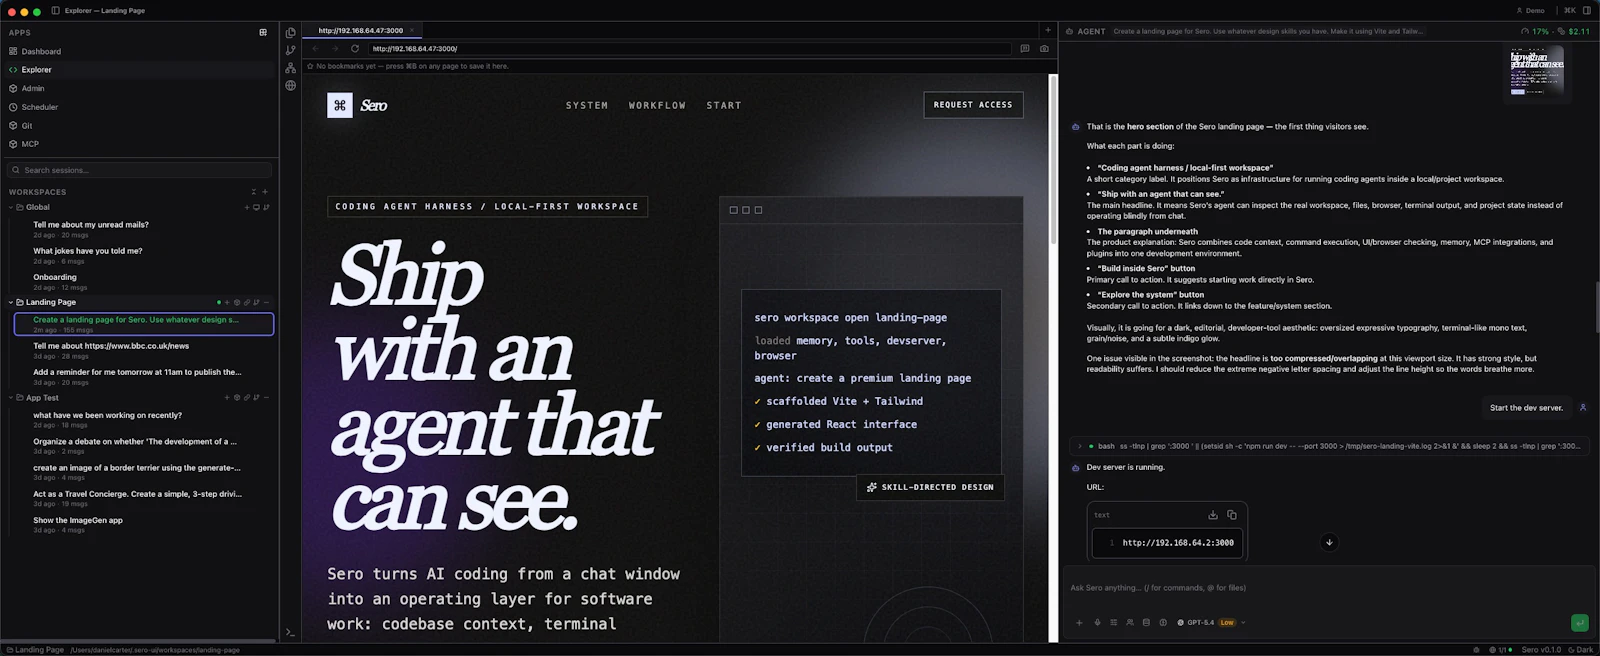Click the plus attach icon in chat input

1079,622
